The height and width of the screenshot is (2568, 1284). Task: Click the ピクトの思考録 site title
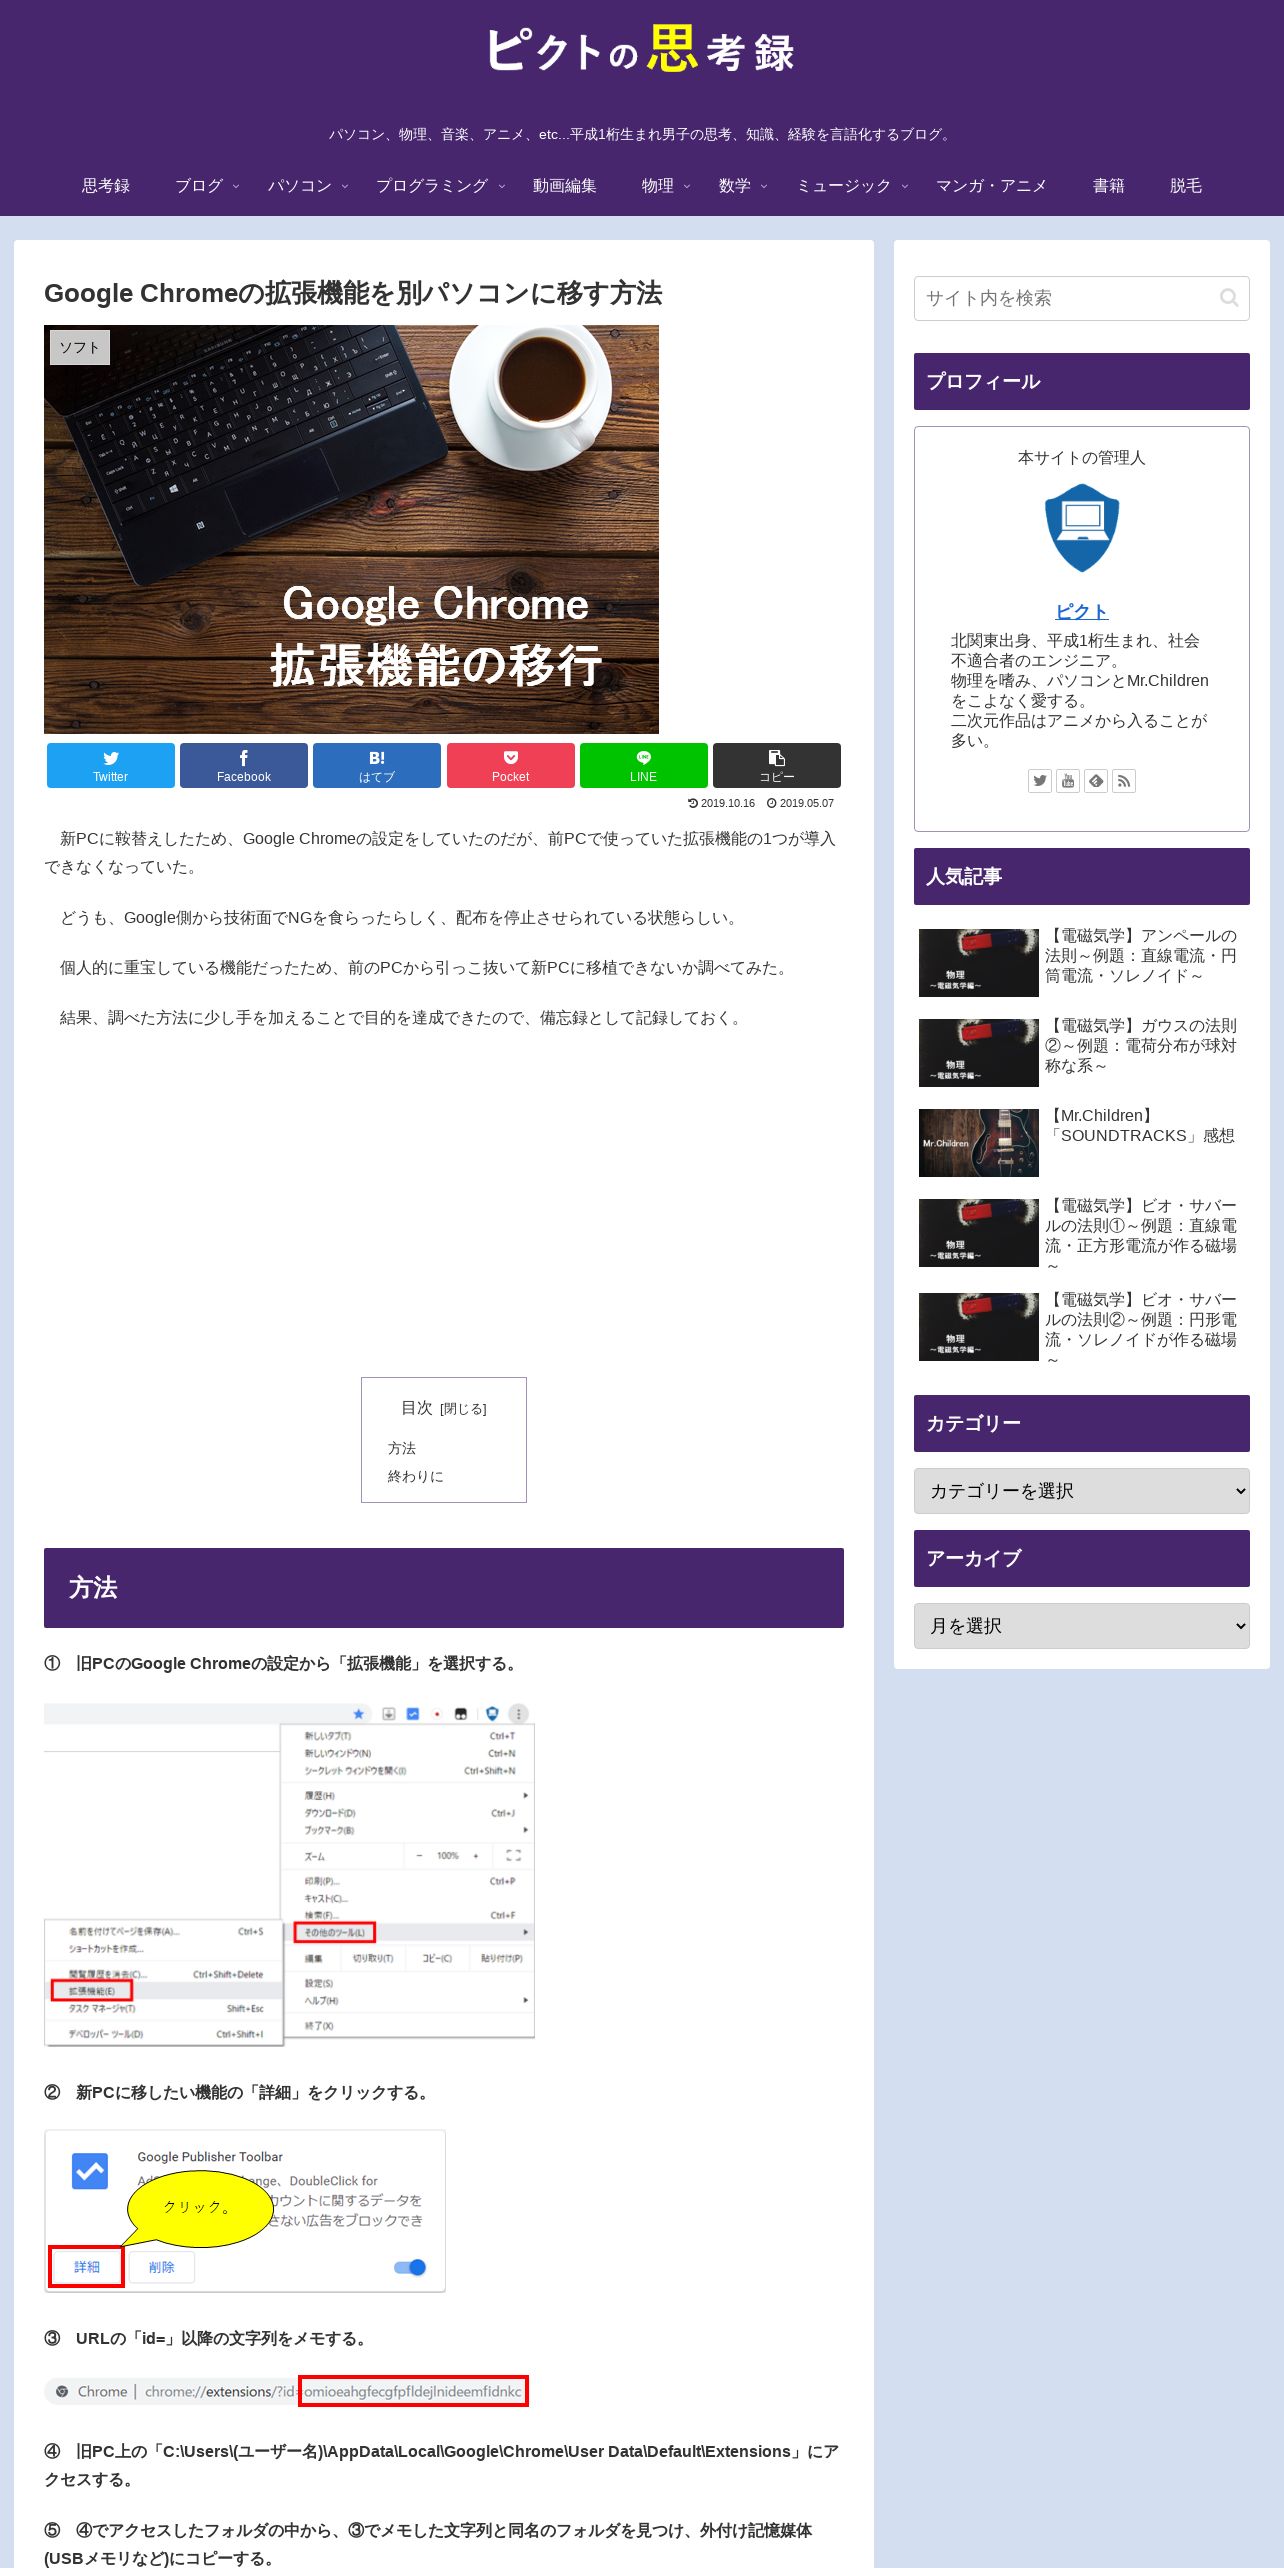(x=641, y=50)
